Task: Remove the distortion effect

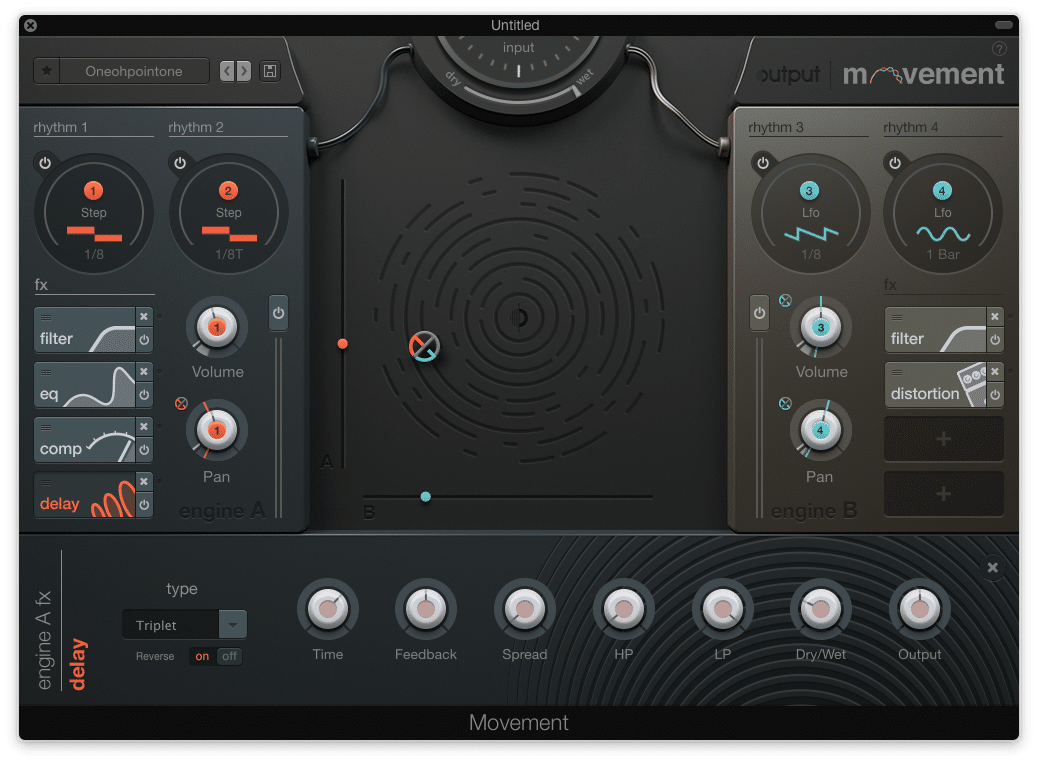Action: click(994, 372)
